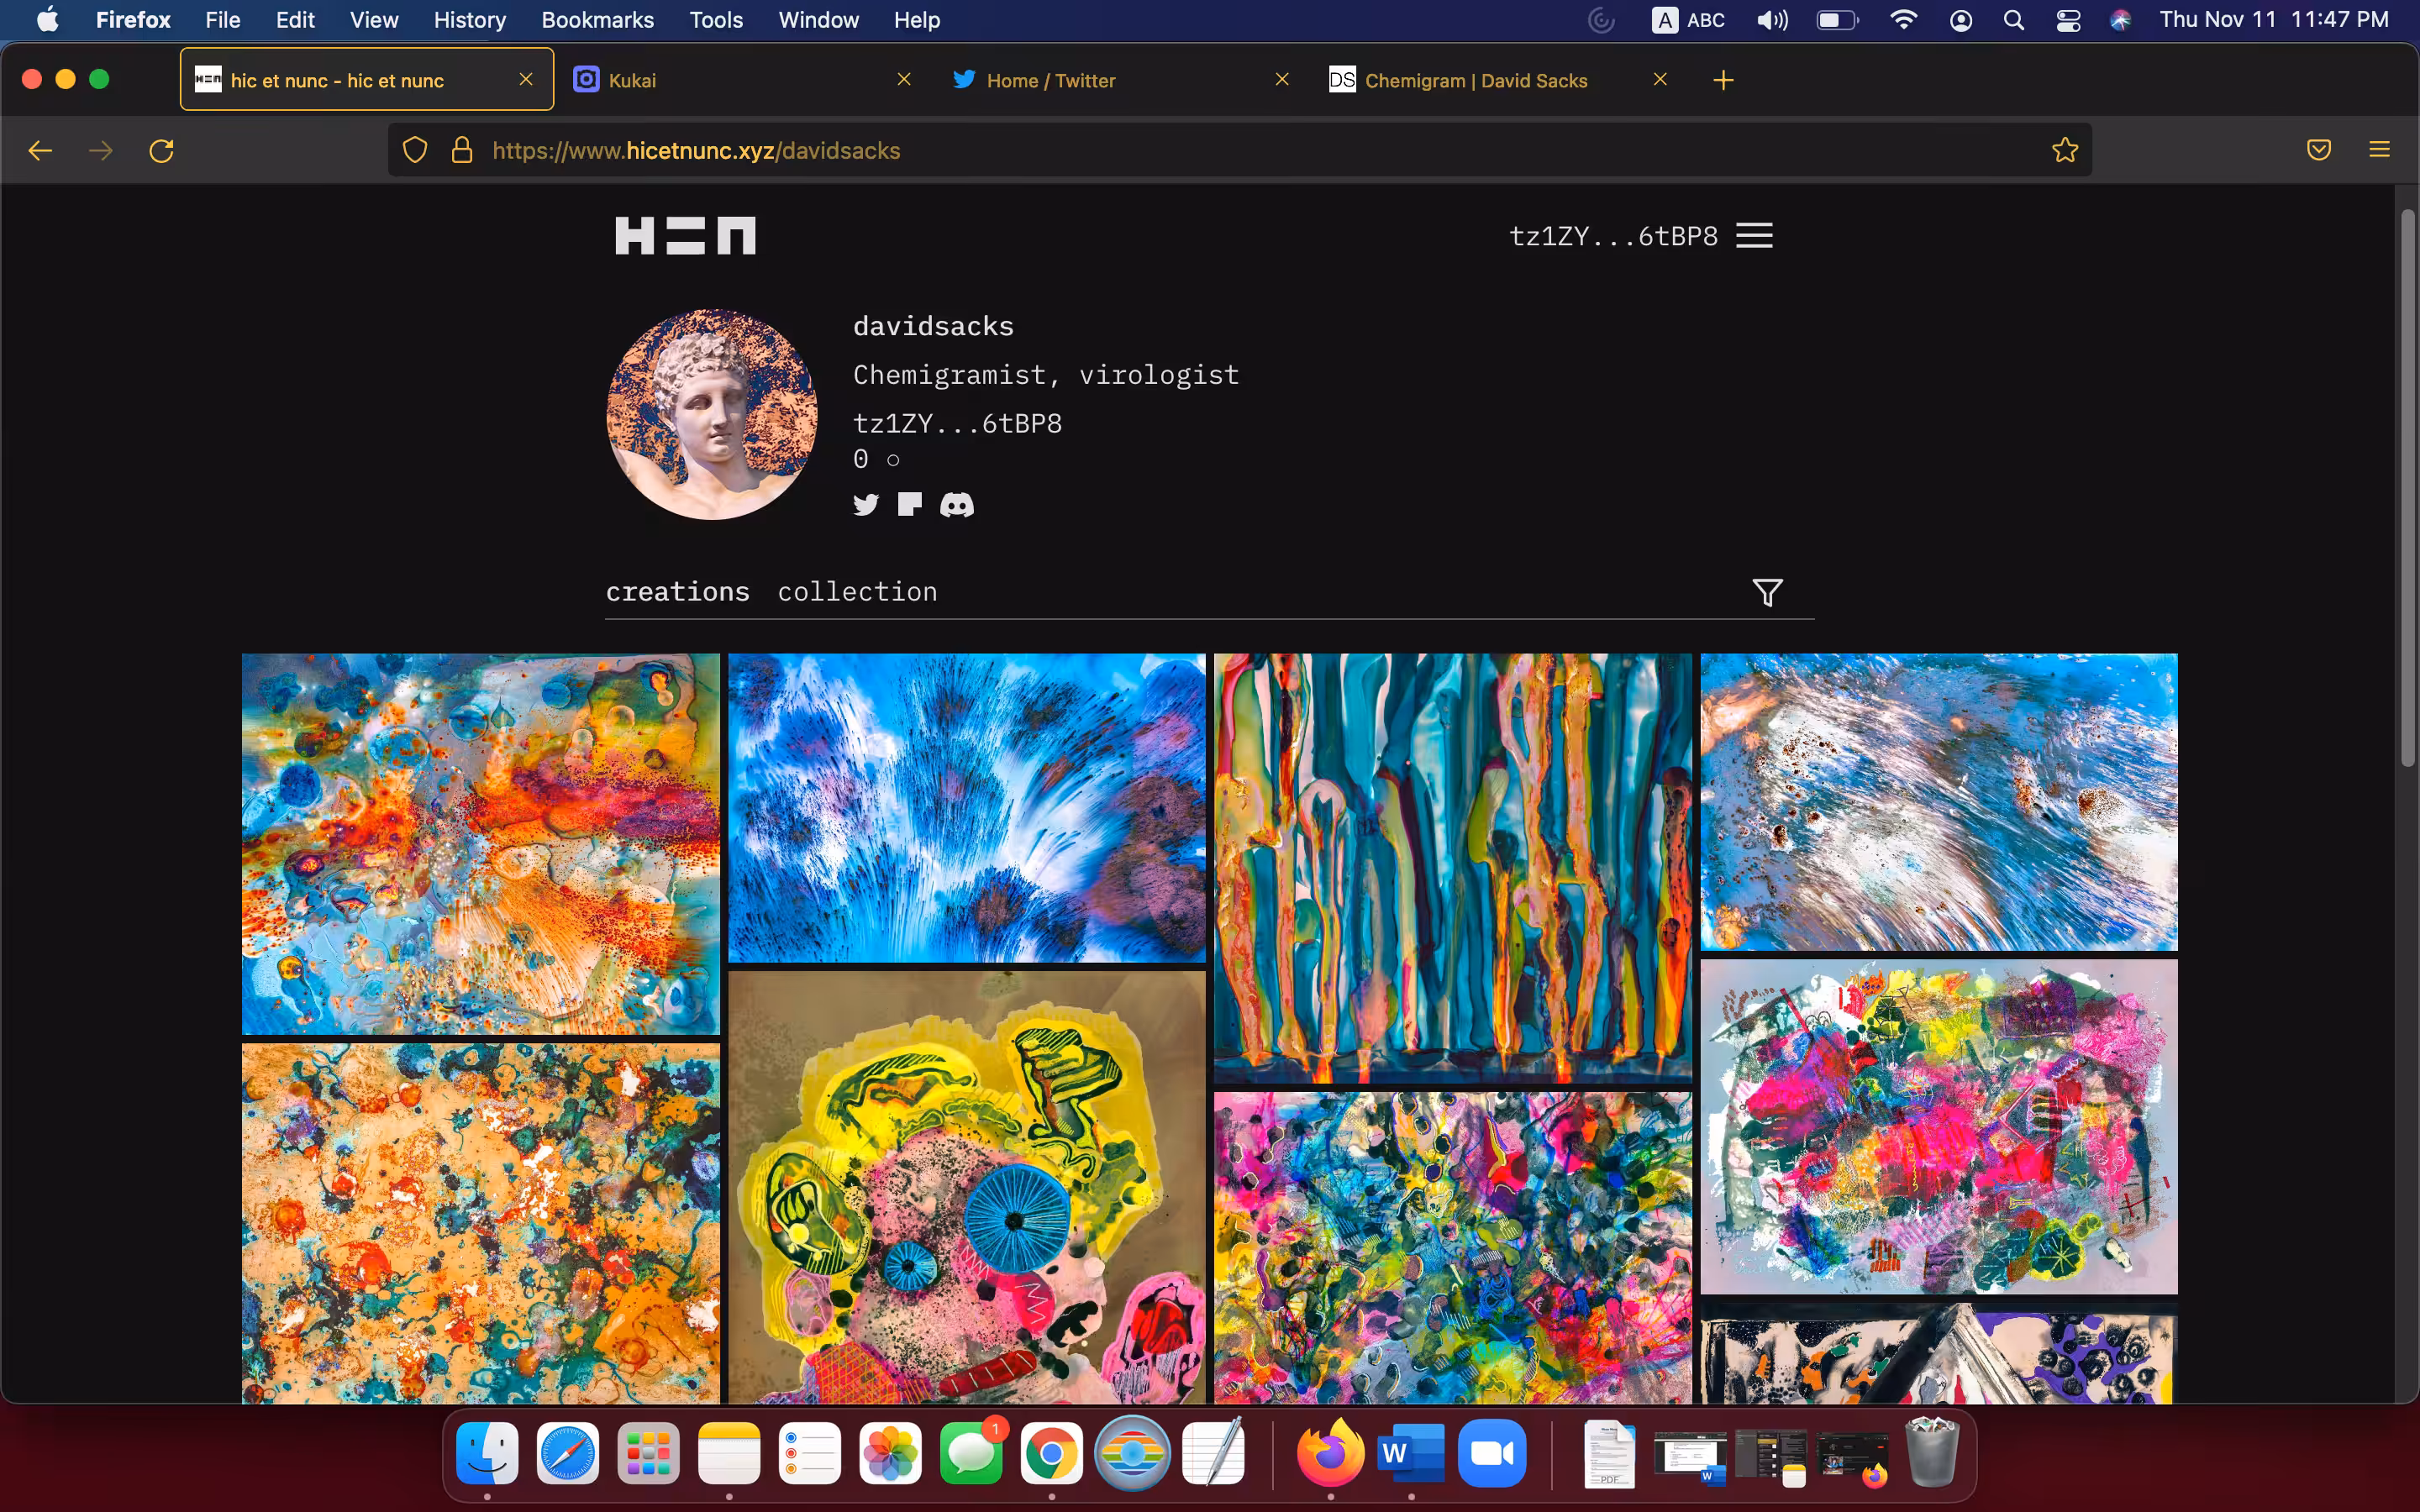Open Spotlight search in the menu bar

[2014, 20]
